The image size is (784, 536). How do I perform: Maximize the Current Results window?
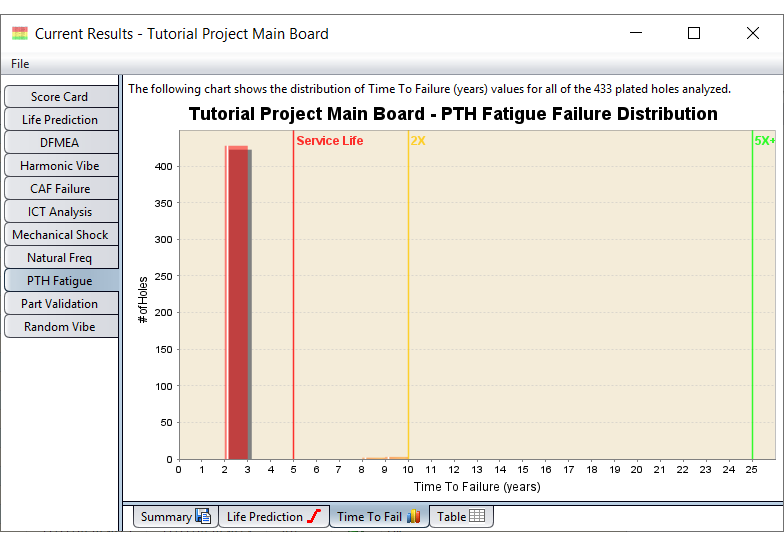[x=694, y=34]
